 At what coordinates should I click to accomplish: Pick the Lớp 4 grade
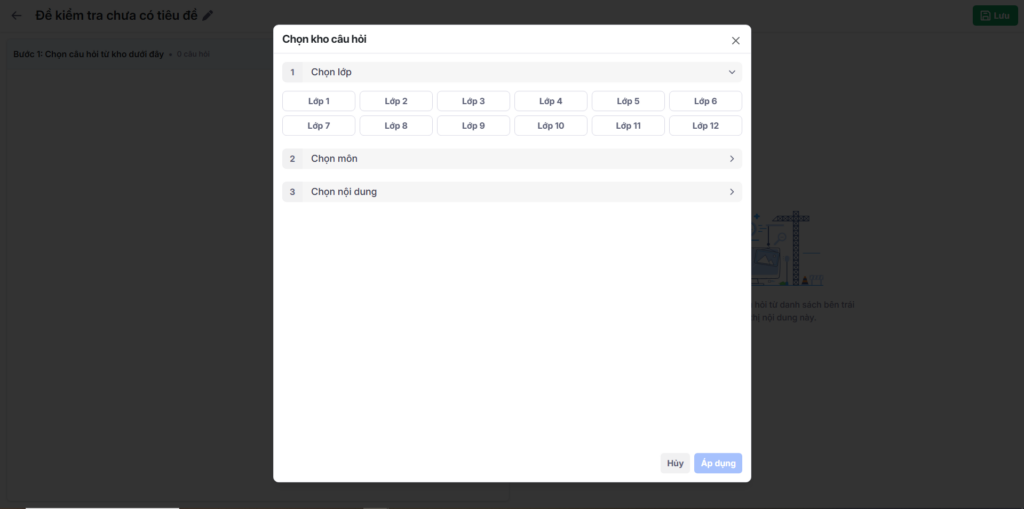(x=551, y=101)
